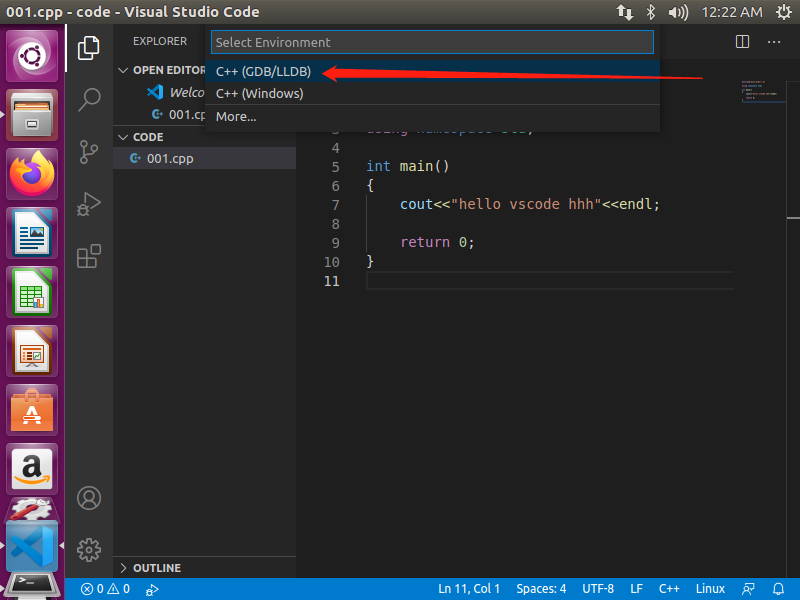Open the volume indicator in top panel

[x=678, y=12]
